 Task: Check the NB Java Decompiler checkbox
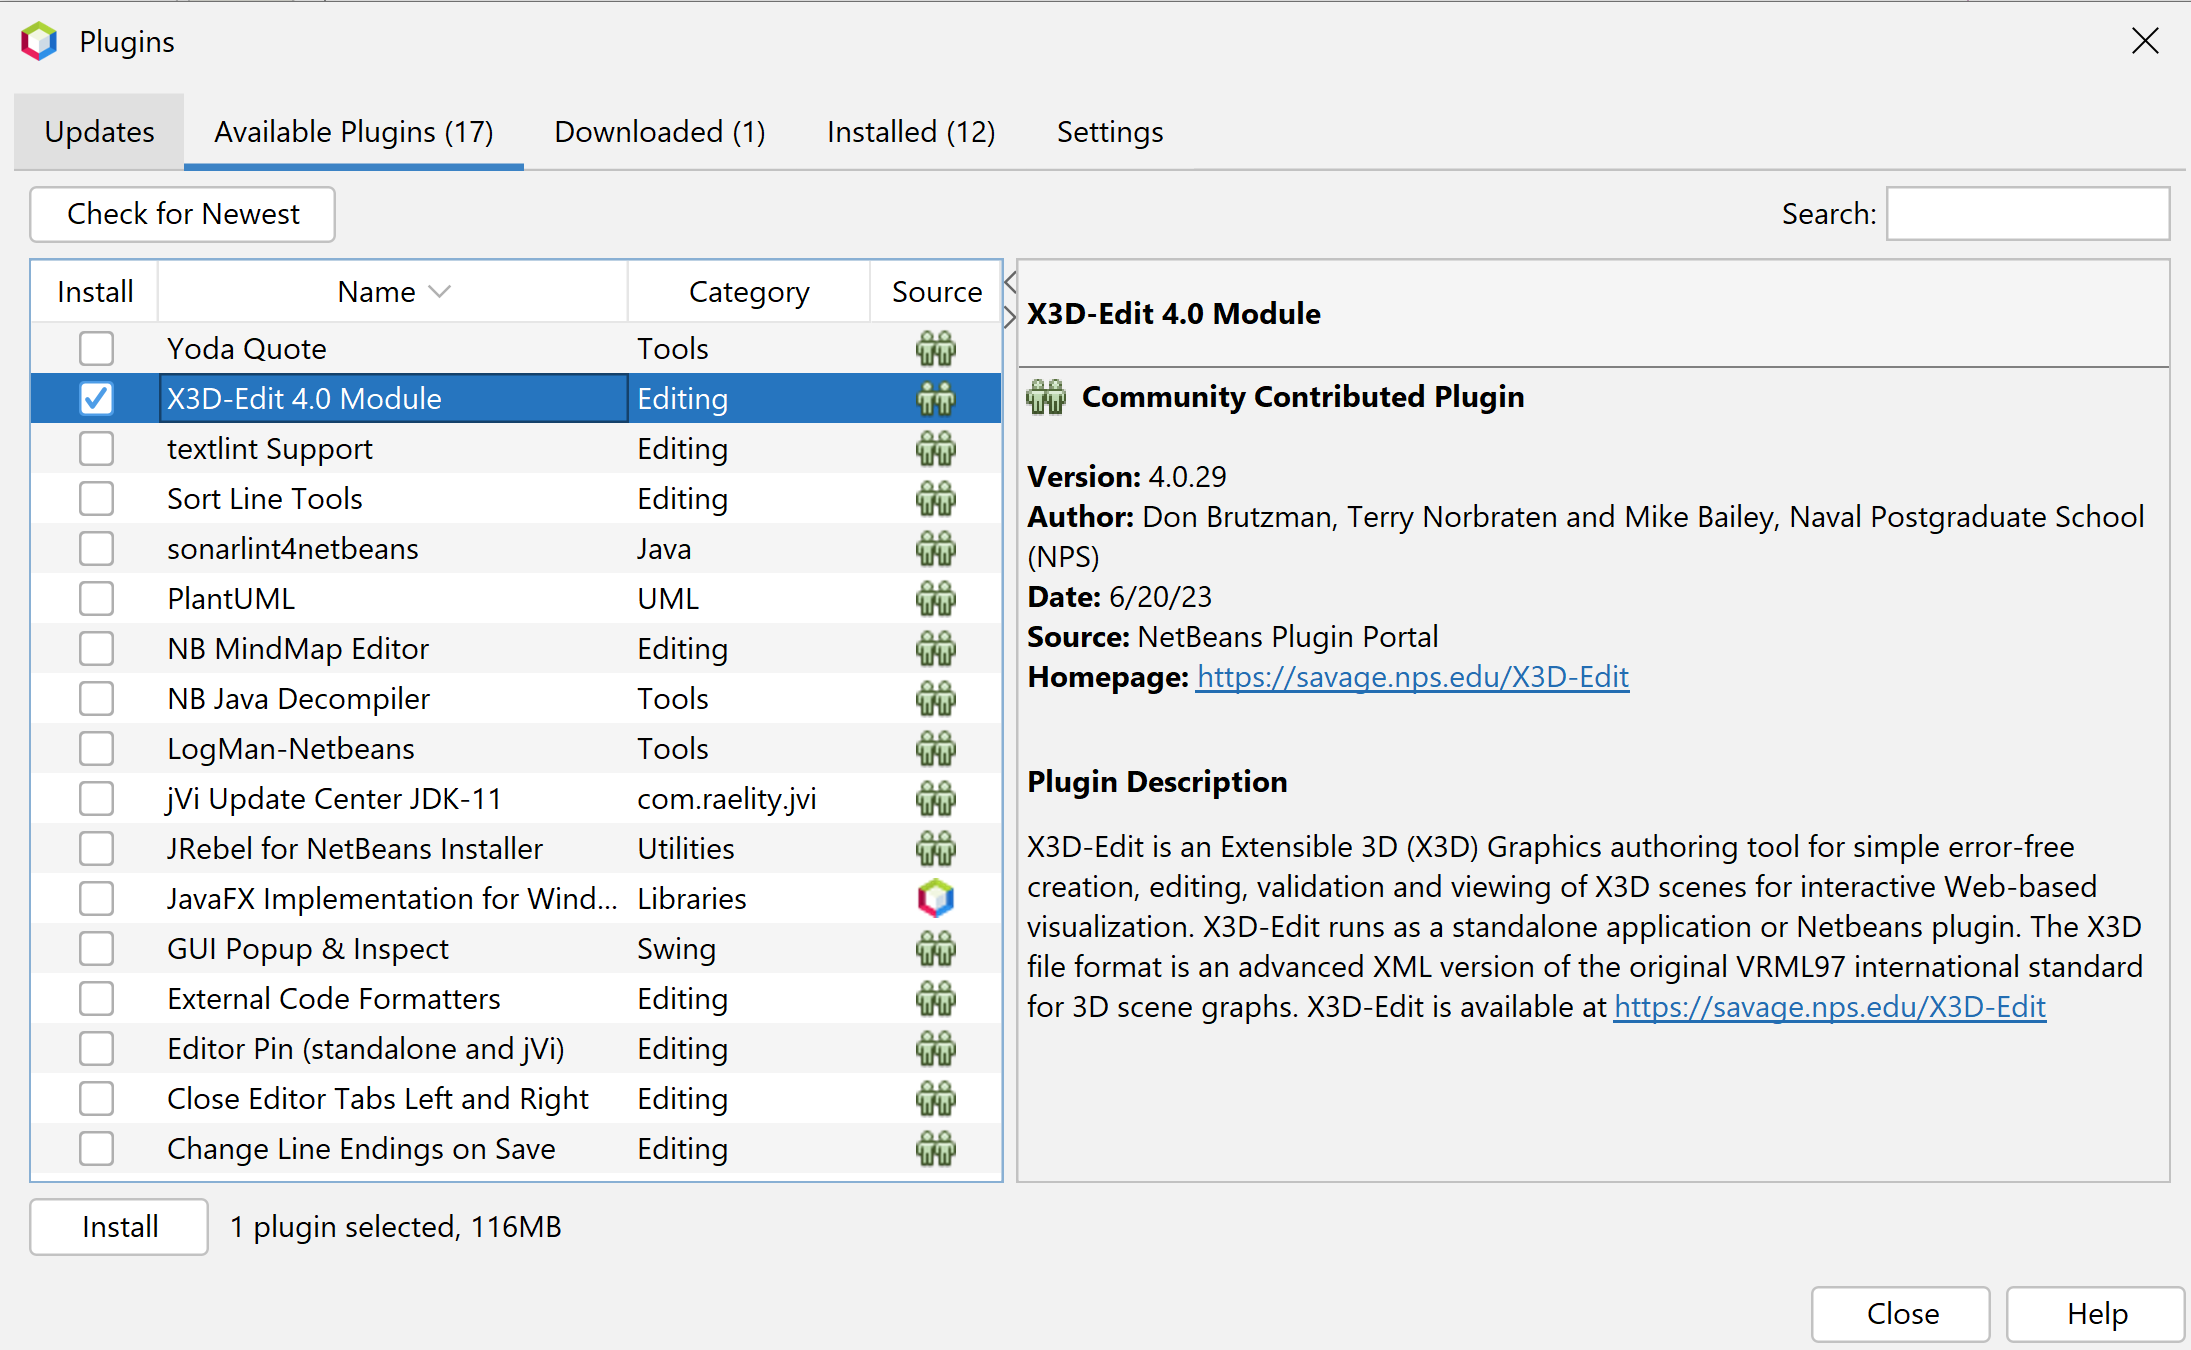pos(96,698)
